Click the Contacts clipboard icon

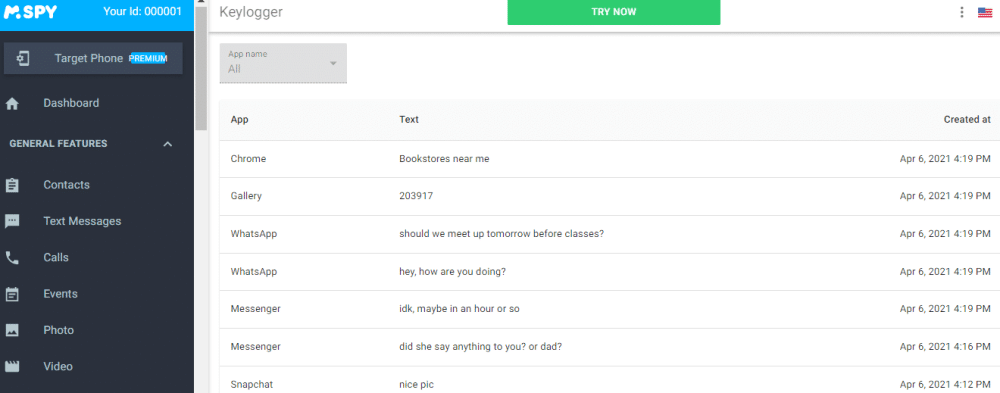[x=11, y=186]
